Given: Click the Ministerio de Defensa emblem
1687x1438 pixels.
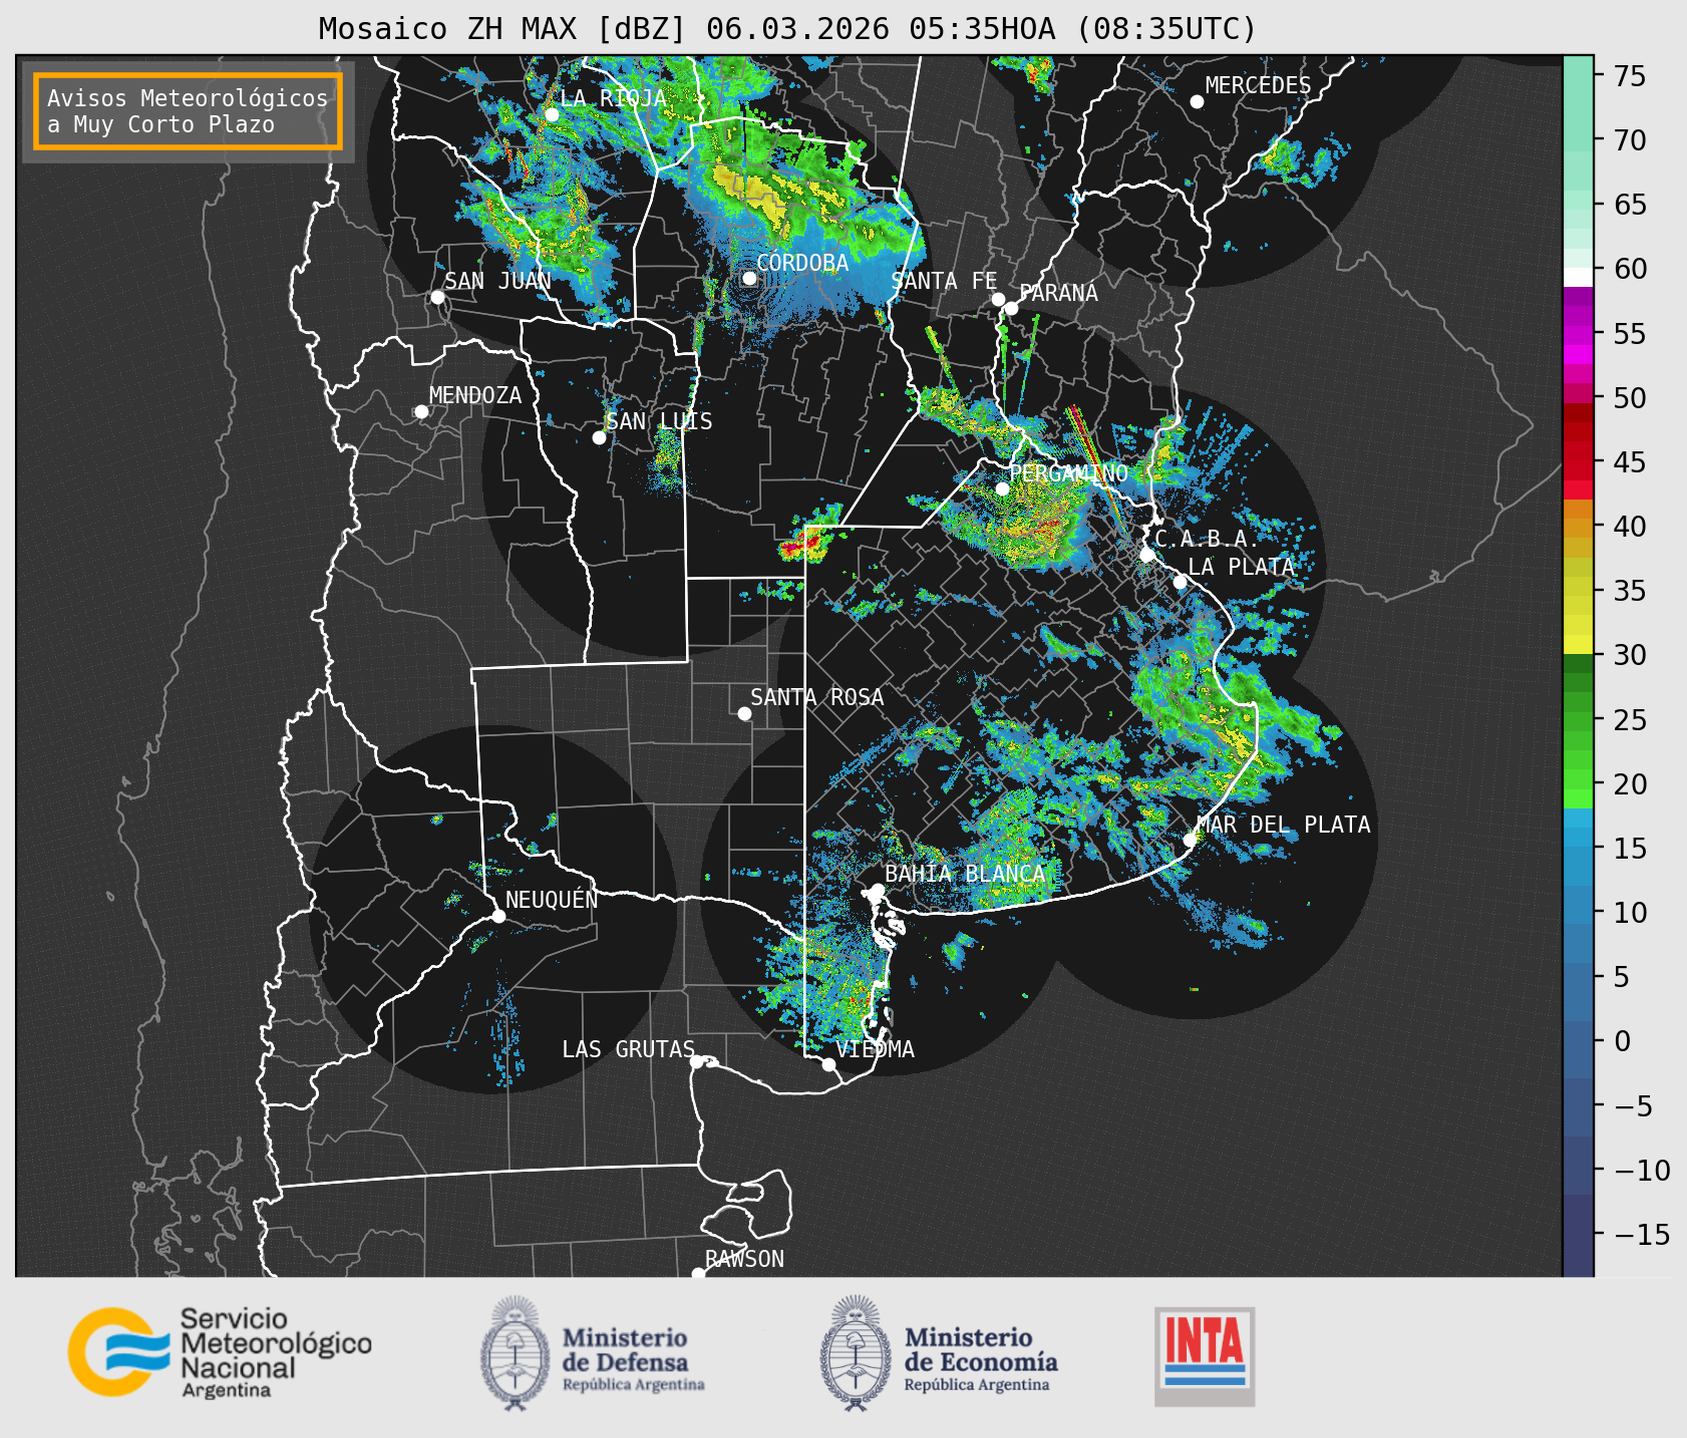Looking at the screenshot, I should (515, 1353).
